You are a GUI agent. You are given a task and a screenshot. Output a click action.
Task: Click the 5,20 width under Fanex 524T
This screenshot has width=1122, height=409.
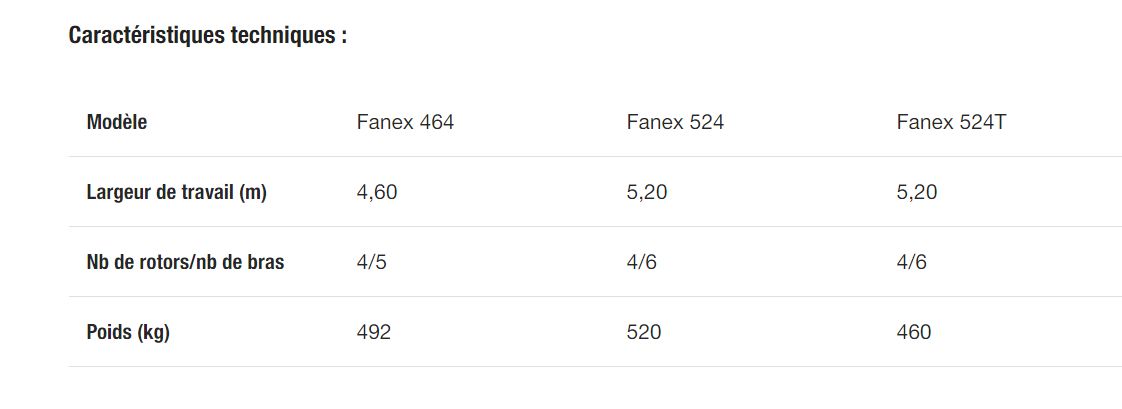[x=917, y=192]
